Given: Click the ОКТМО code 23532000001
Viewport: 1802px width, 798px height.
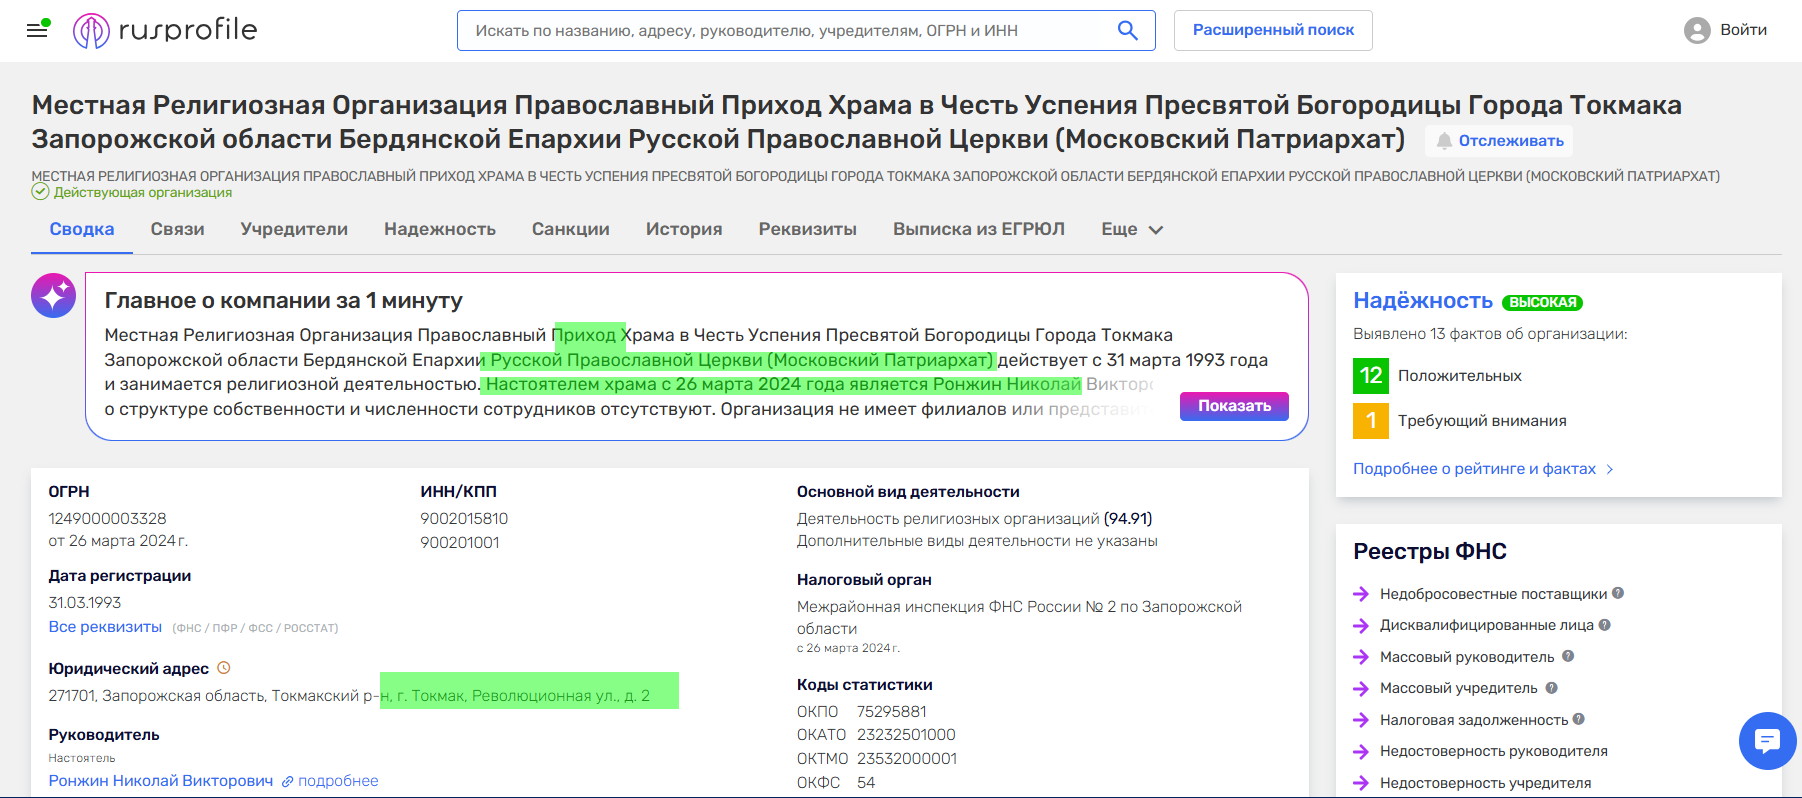Looking at the screenshot, I should (x=907, y=759).
